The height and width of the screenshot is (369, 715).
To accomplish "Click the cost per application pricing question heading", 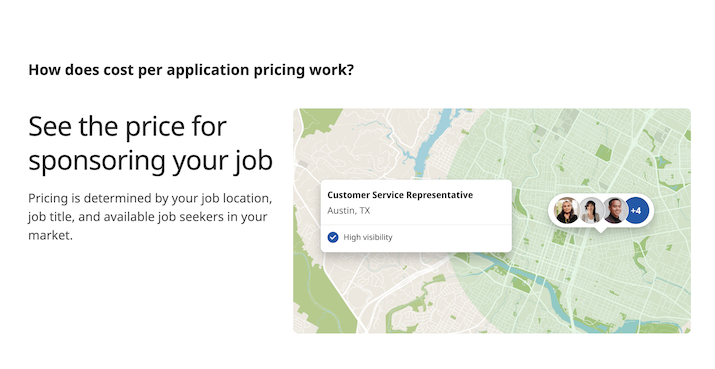I will 191,70.
